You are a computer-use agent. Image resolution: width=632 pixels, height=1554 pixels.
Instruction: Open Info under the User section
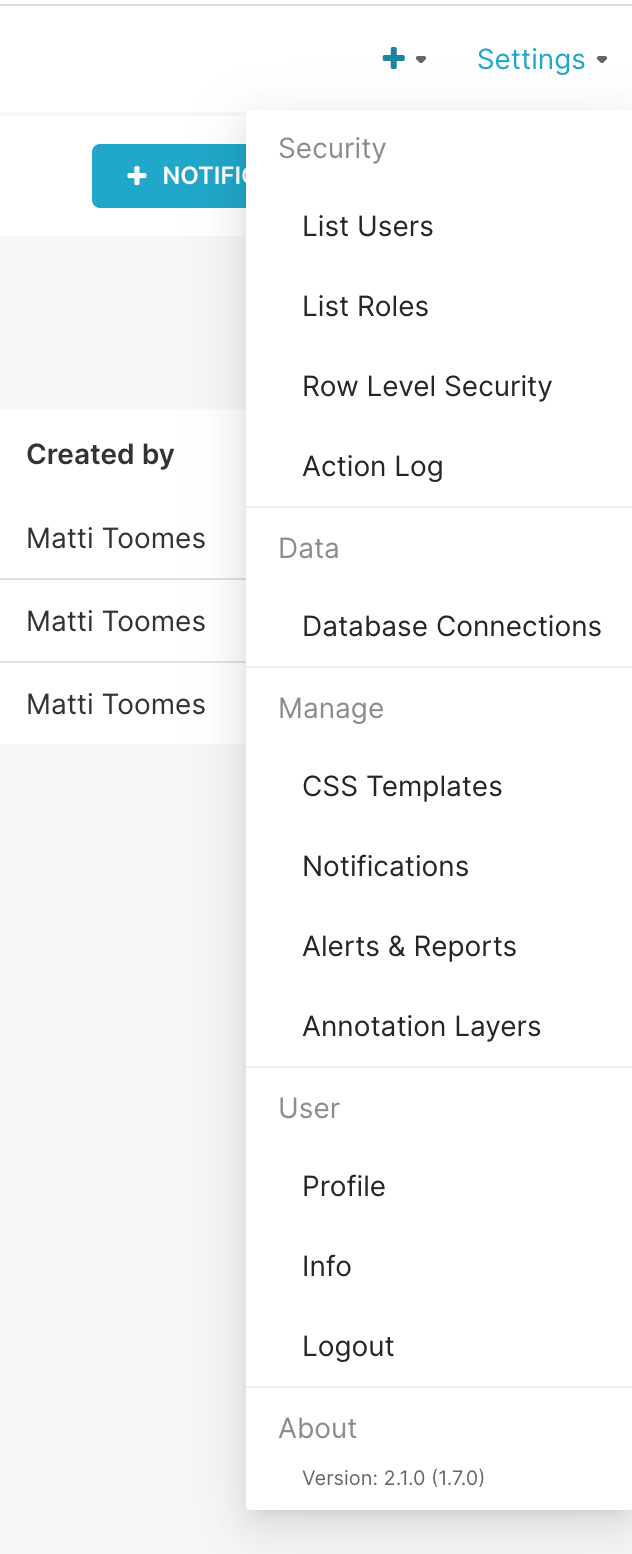[326, 1266]
